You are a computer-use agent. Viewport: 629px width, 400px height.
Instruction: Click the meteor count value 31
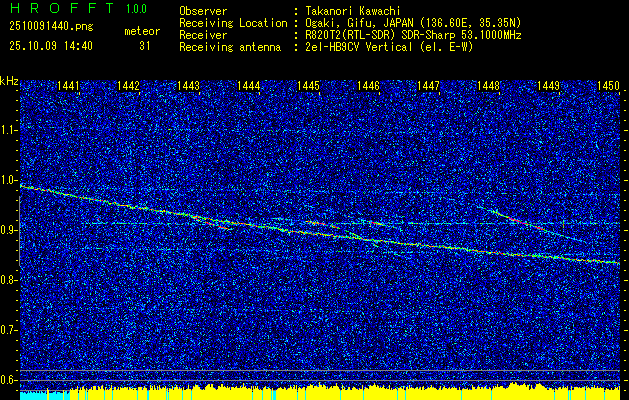145,46
